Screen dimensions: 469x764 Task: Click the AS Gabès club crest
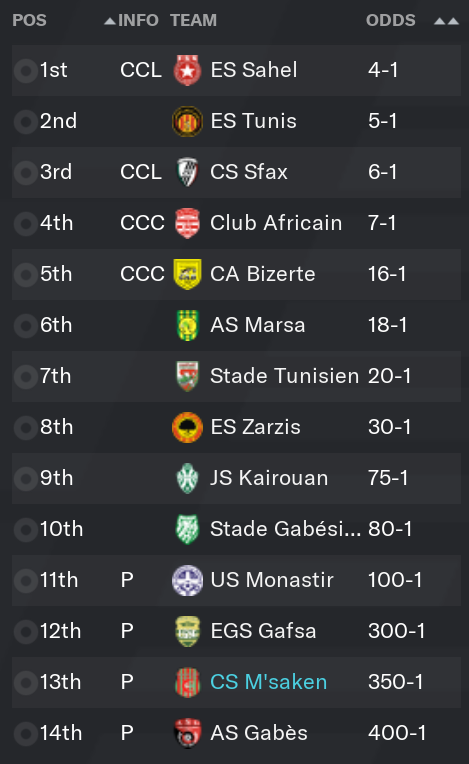coord(187,733)
